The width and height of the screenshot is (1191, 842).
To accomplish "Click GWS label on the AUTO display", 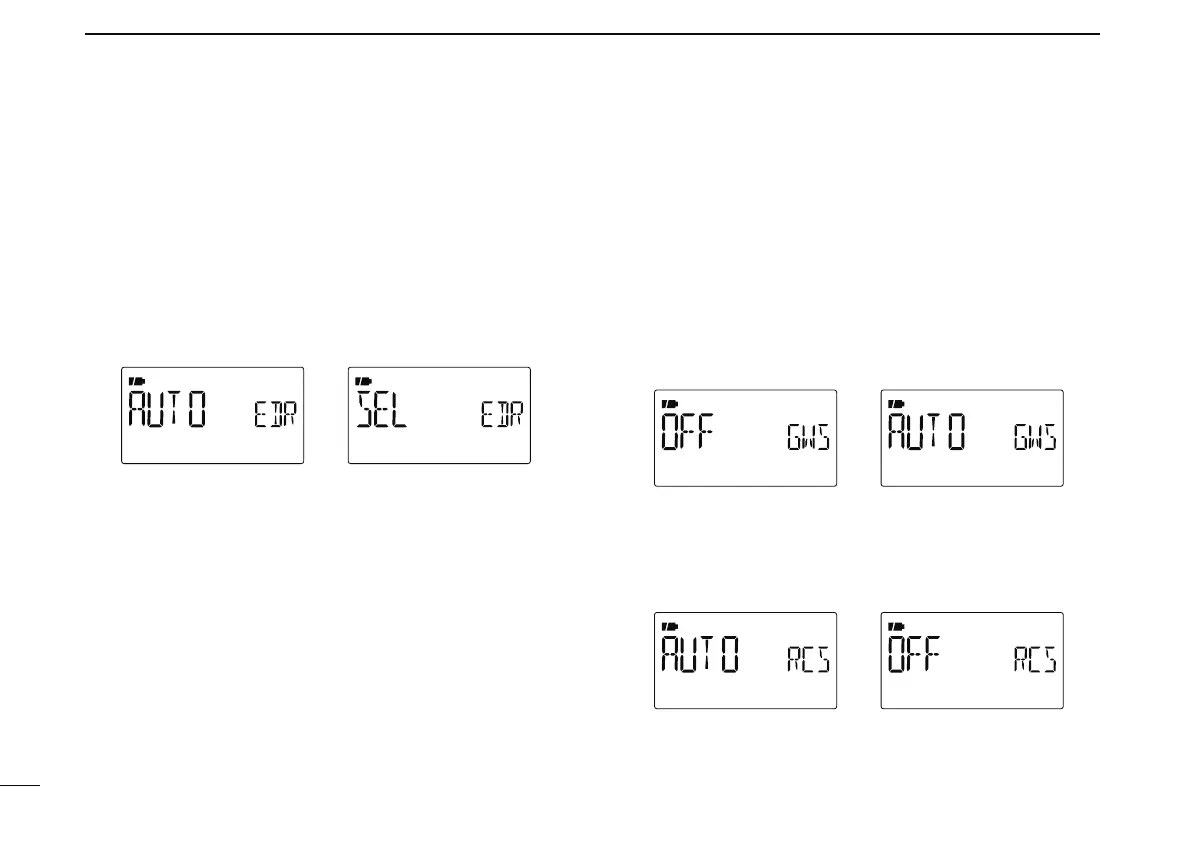I will pos(1034,440).
